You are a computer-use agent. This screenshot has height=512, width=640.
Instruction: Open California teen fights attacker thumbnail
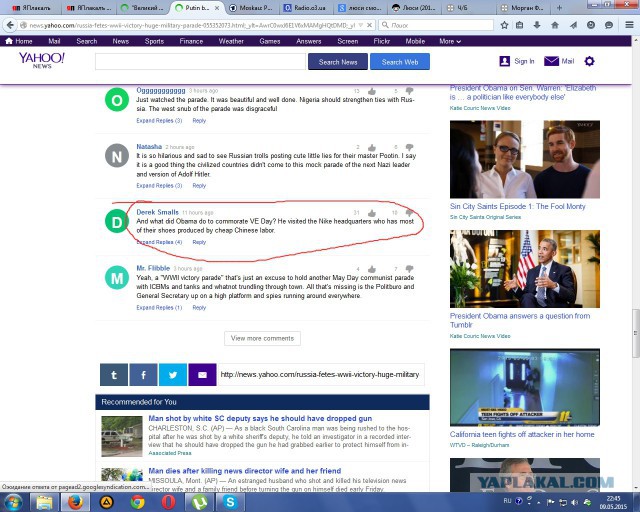[525, 387]
